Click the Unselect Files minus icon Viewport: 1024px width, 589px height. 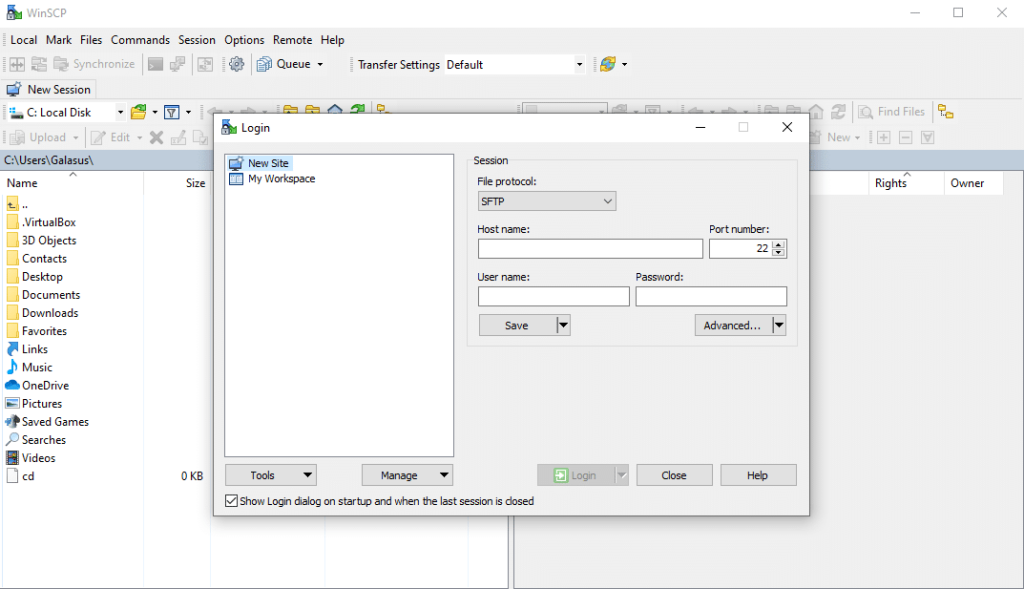[x=906, y=137]
